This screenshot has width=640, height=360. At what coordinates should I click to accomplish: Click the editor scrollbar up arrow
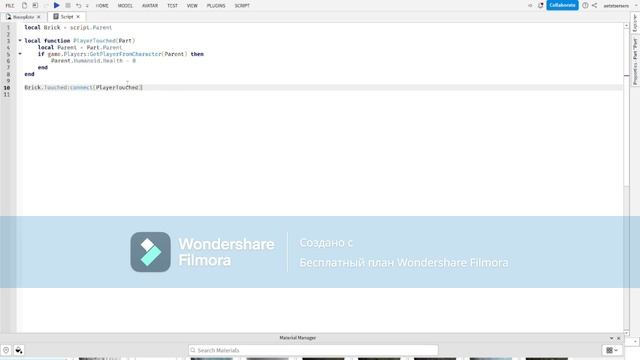pos(627,26)
